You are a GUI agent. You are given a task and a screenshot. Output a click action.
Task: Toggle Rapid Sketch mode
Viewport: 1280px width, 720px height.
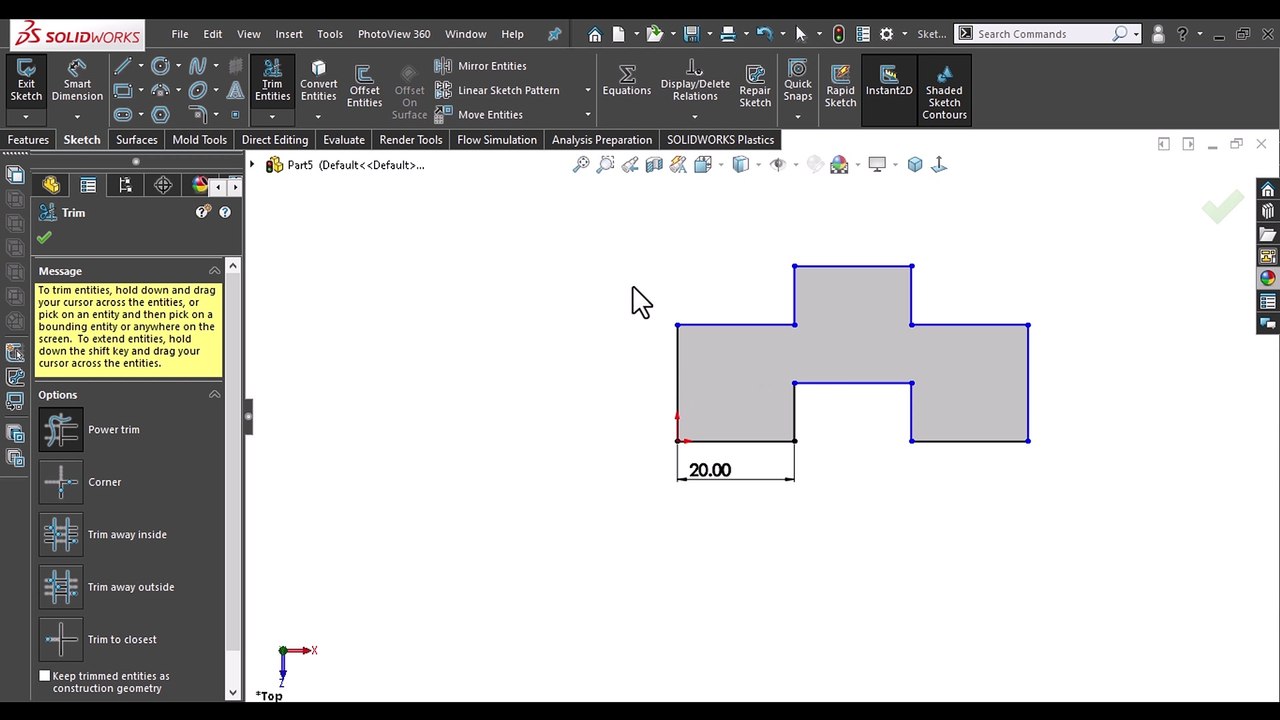(x=840, y=86)
